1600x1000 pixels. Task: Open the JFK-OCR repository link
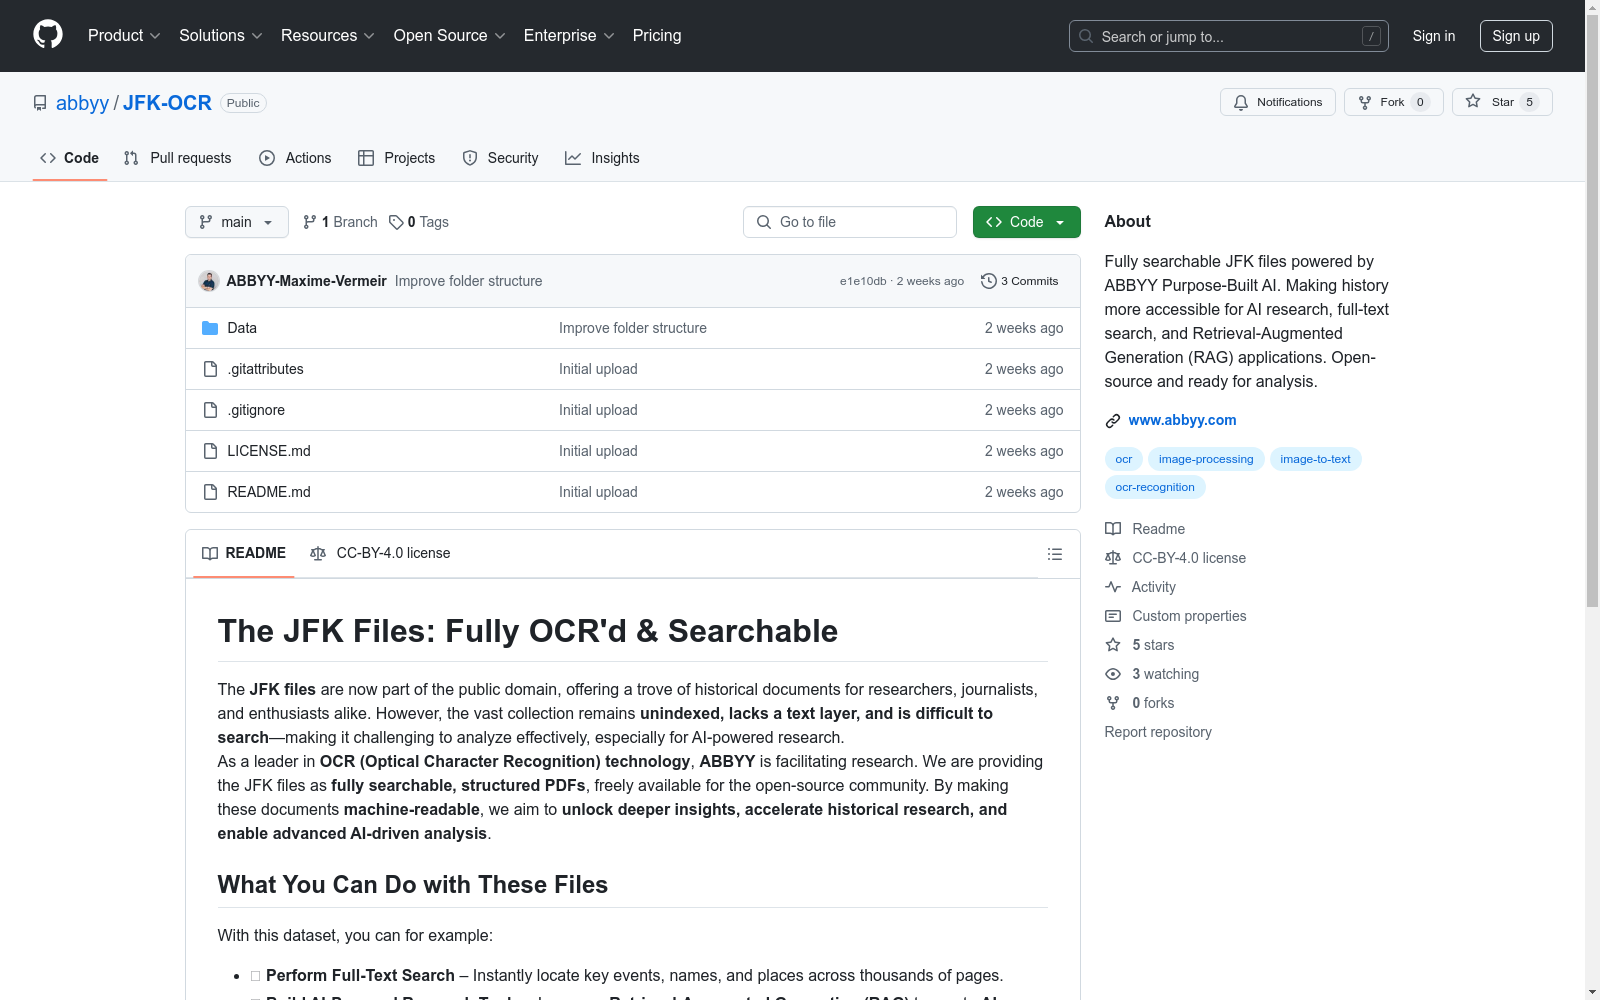tap(167, 103)
